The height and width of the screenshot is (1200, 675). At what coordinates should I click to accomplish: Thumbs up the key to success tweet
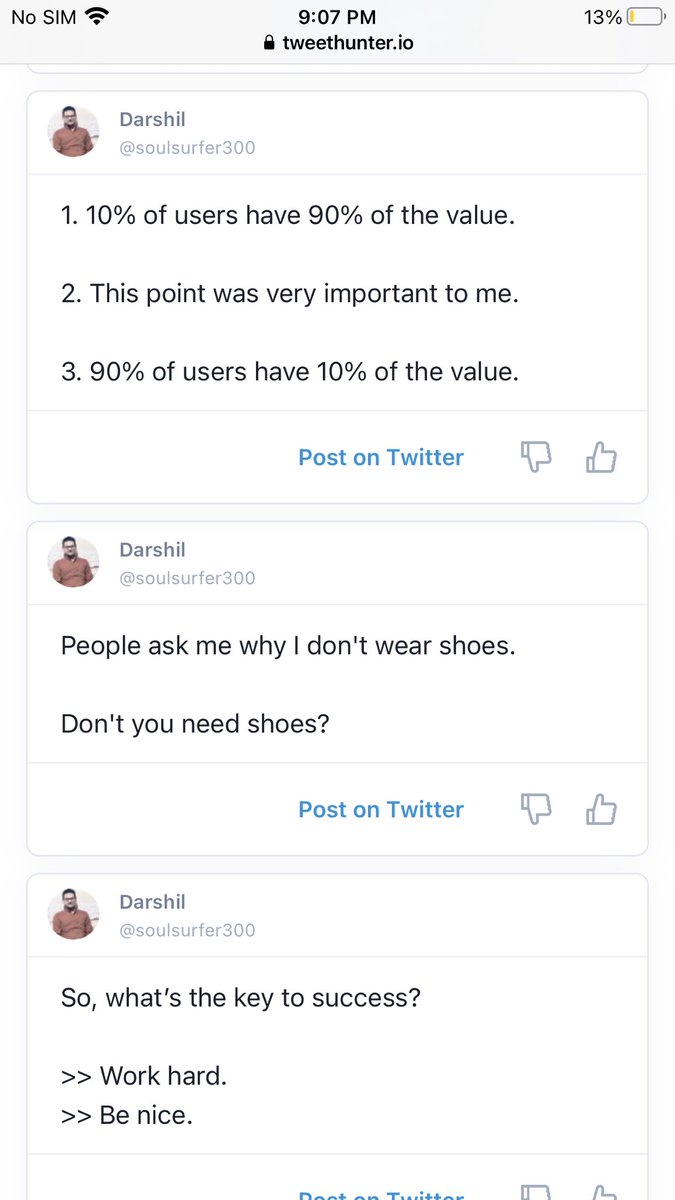click(601, 1192)
